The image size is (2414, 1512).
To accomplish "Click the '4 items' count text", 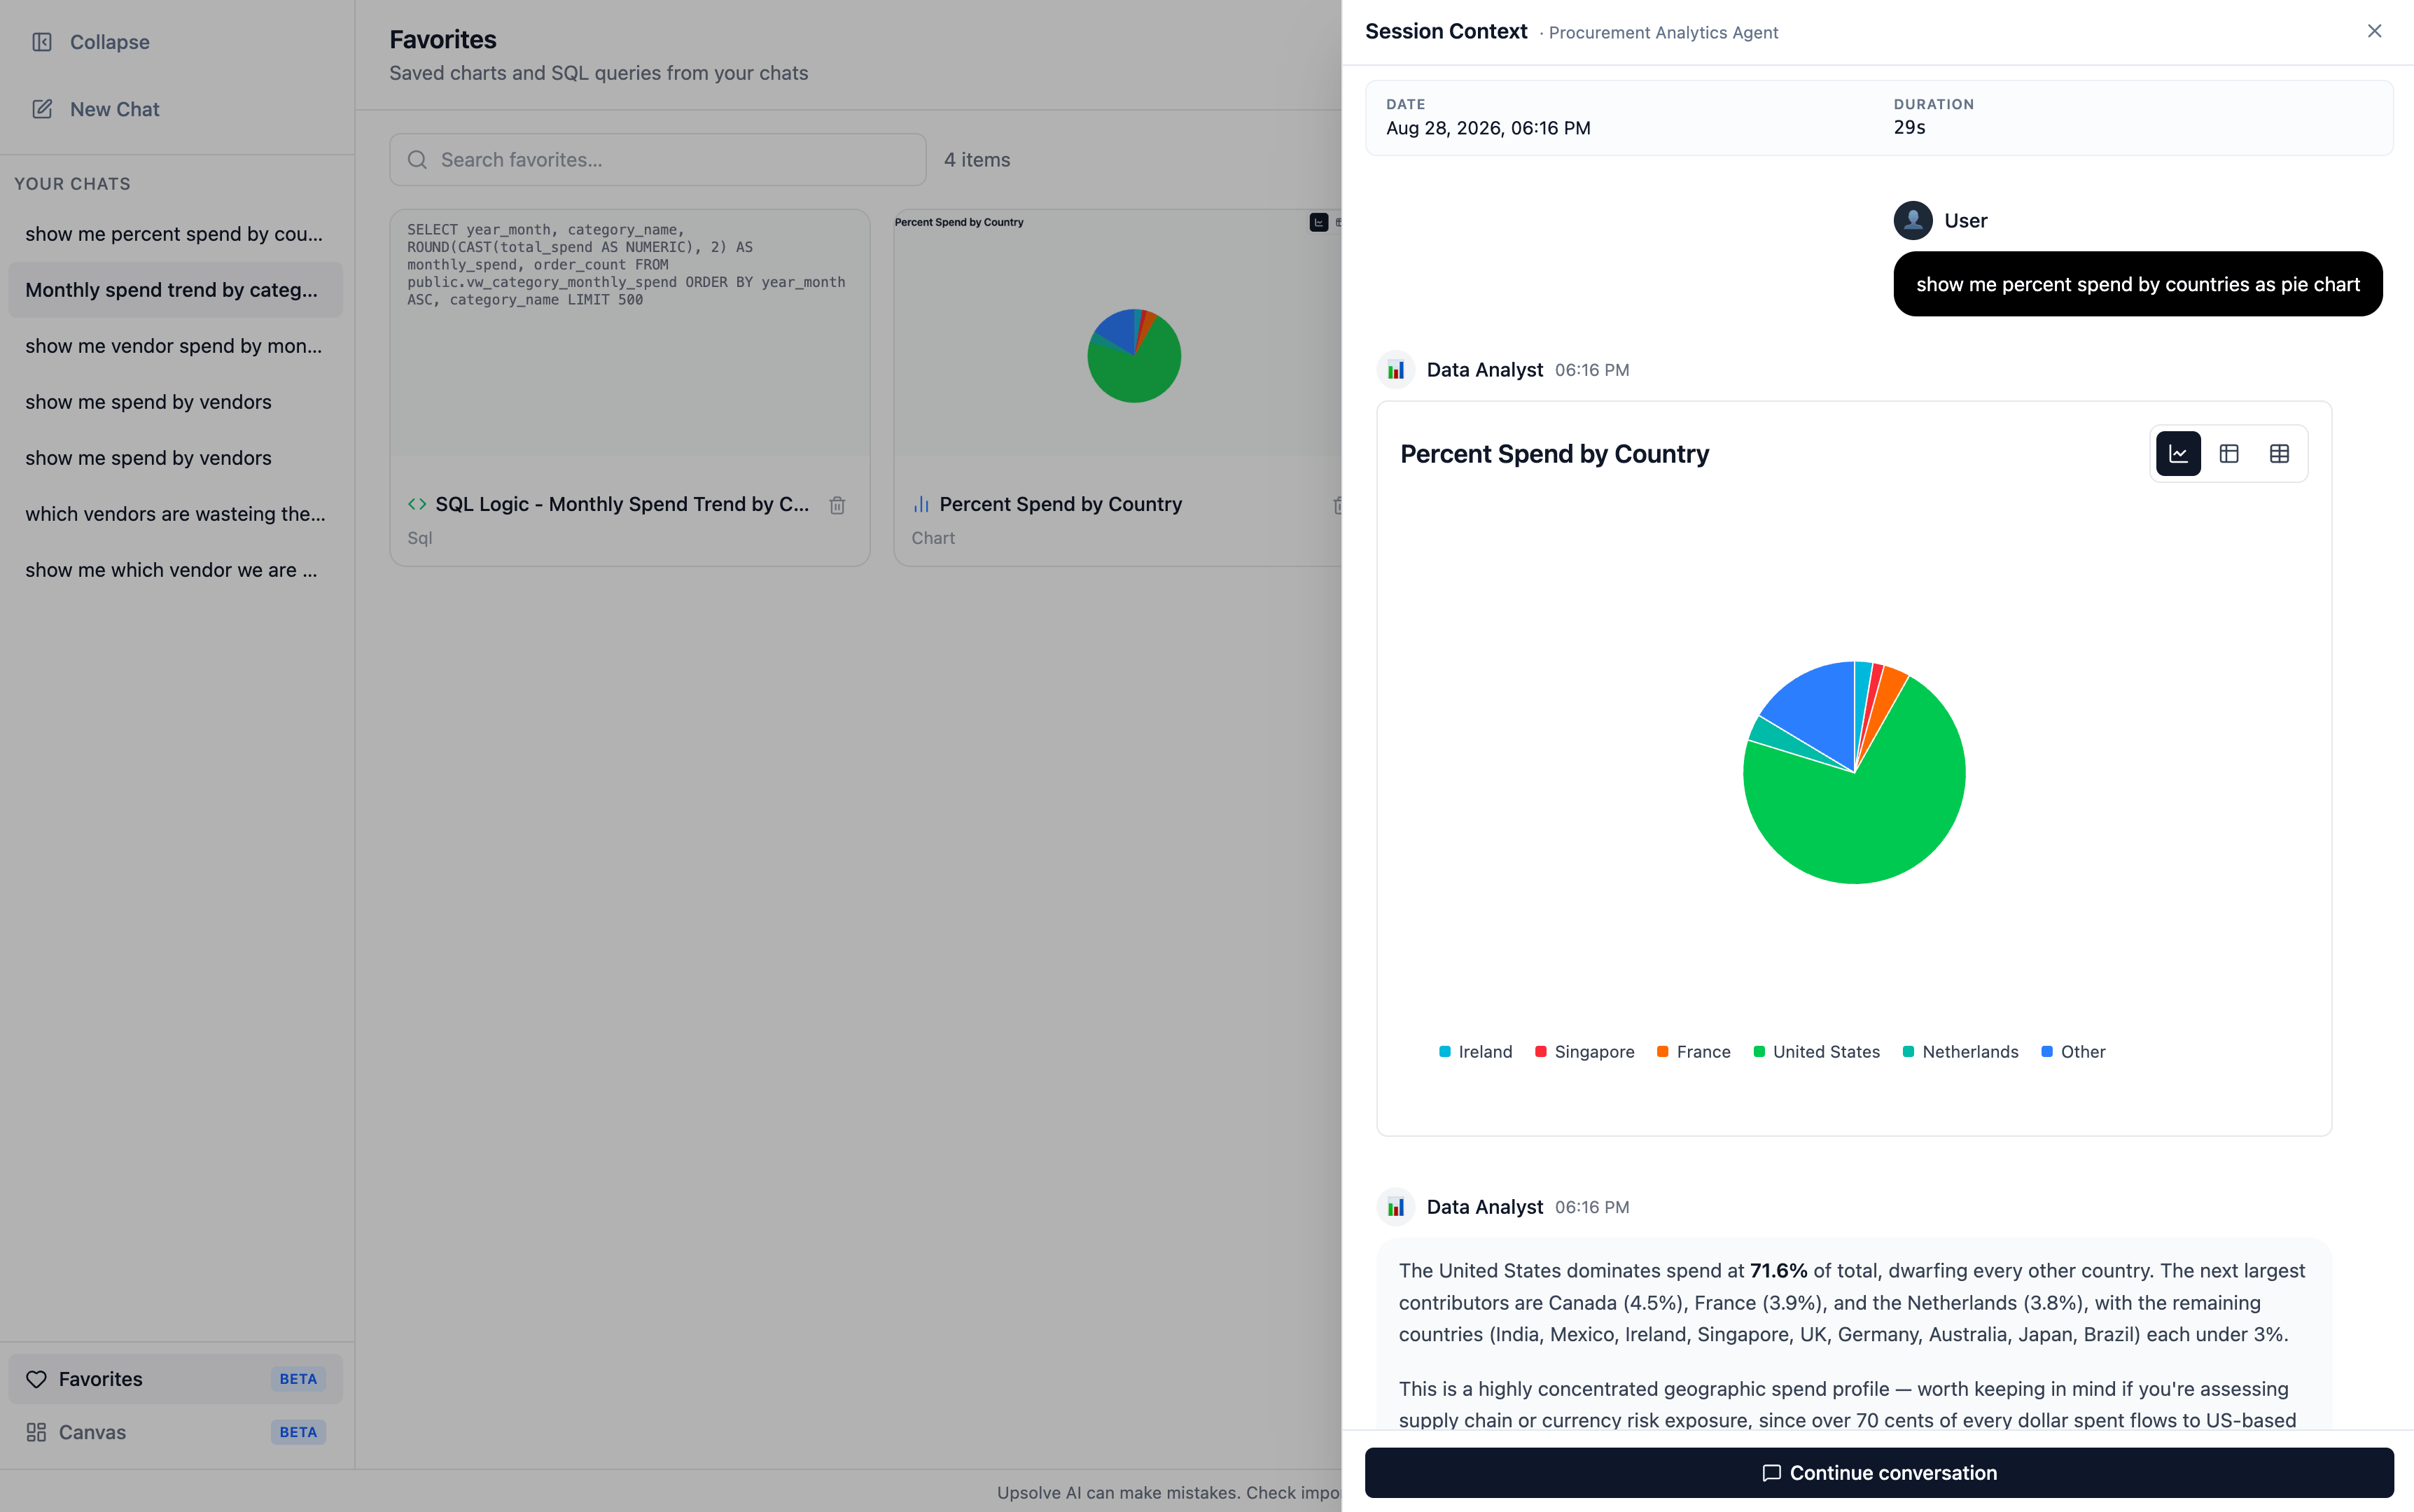I will 977,160.
